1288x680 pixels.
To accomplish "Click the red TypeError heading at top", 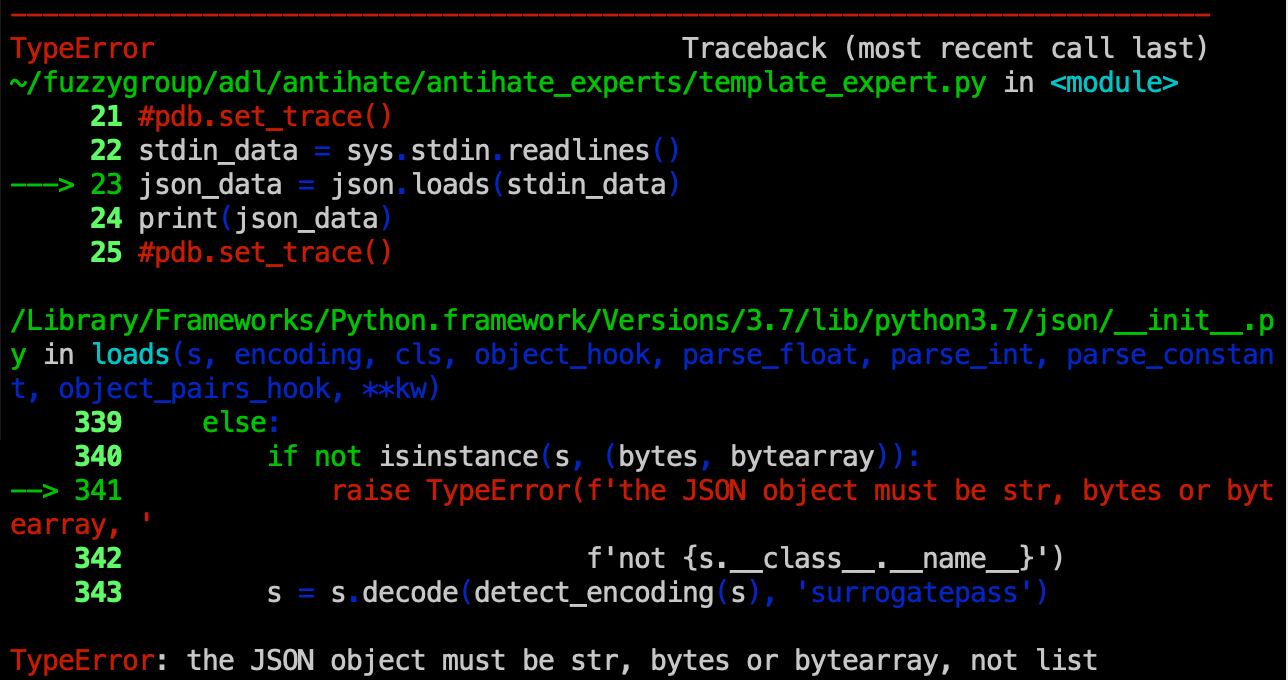I will [82, 48].
